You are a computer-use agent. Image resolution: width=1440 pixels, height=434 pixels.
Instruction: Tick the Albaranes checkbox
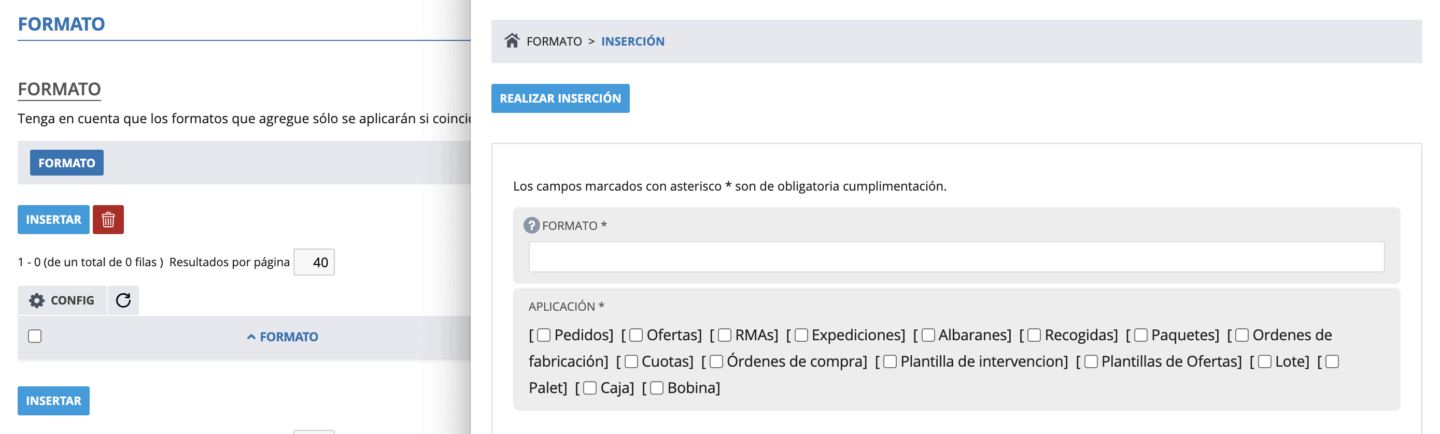click(x=929, y=335)
